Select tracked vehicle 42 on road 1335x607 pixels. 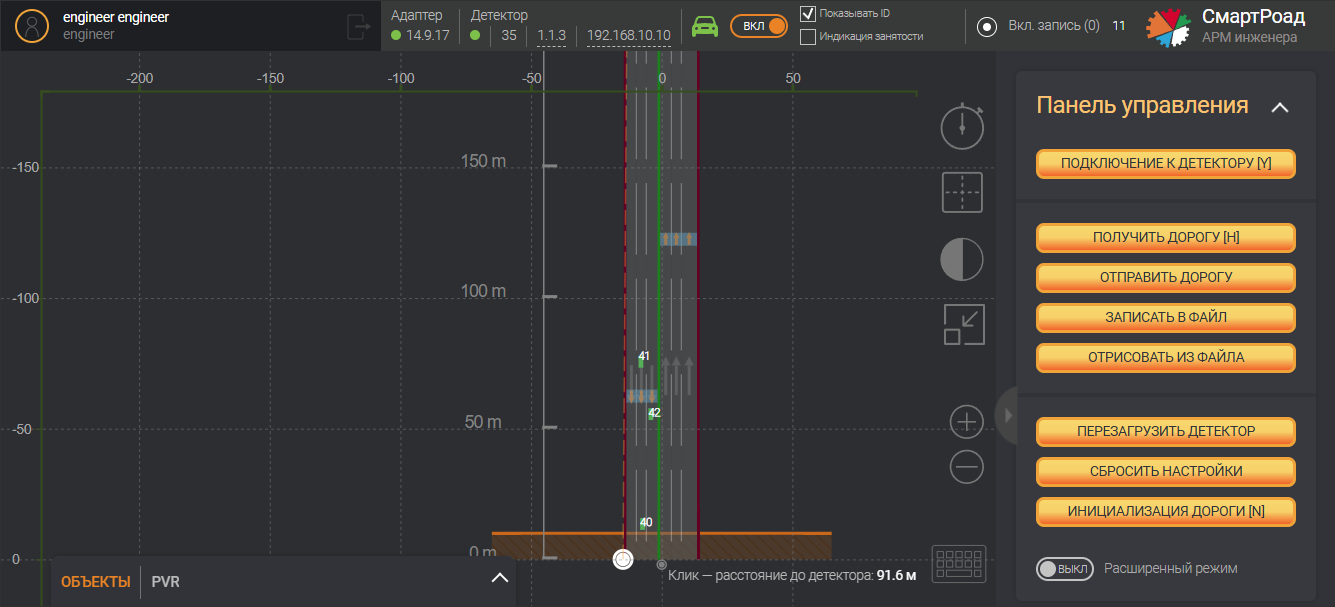point(653,413)
